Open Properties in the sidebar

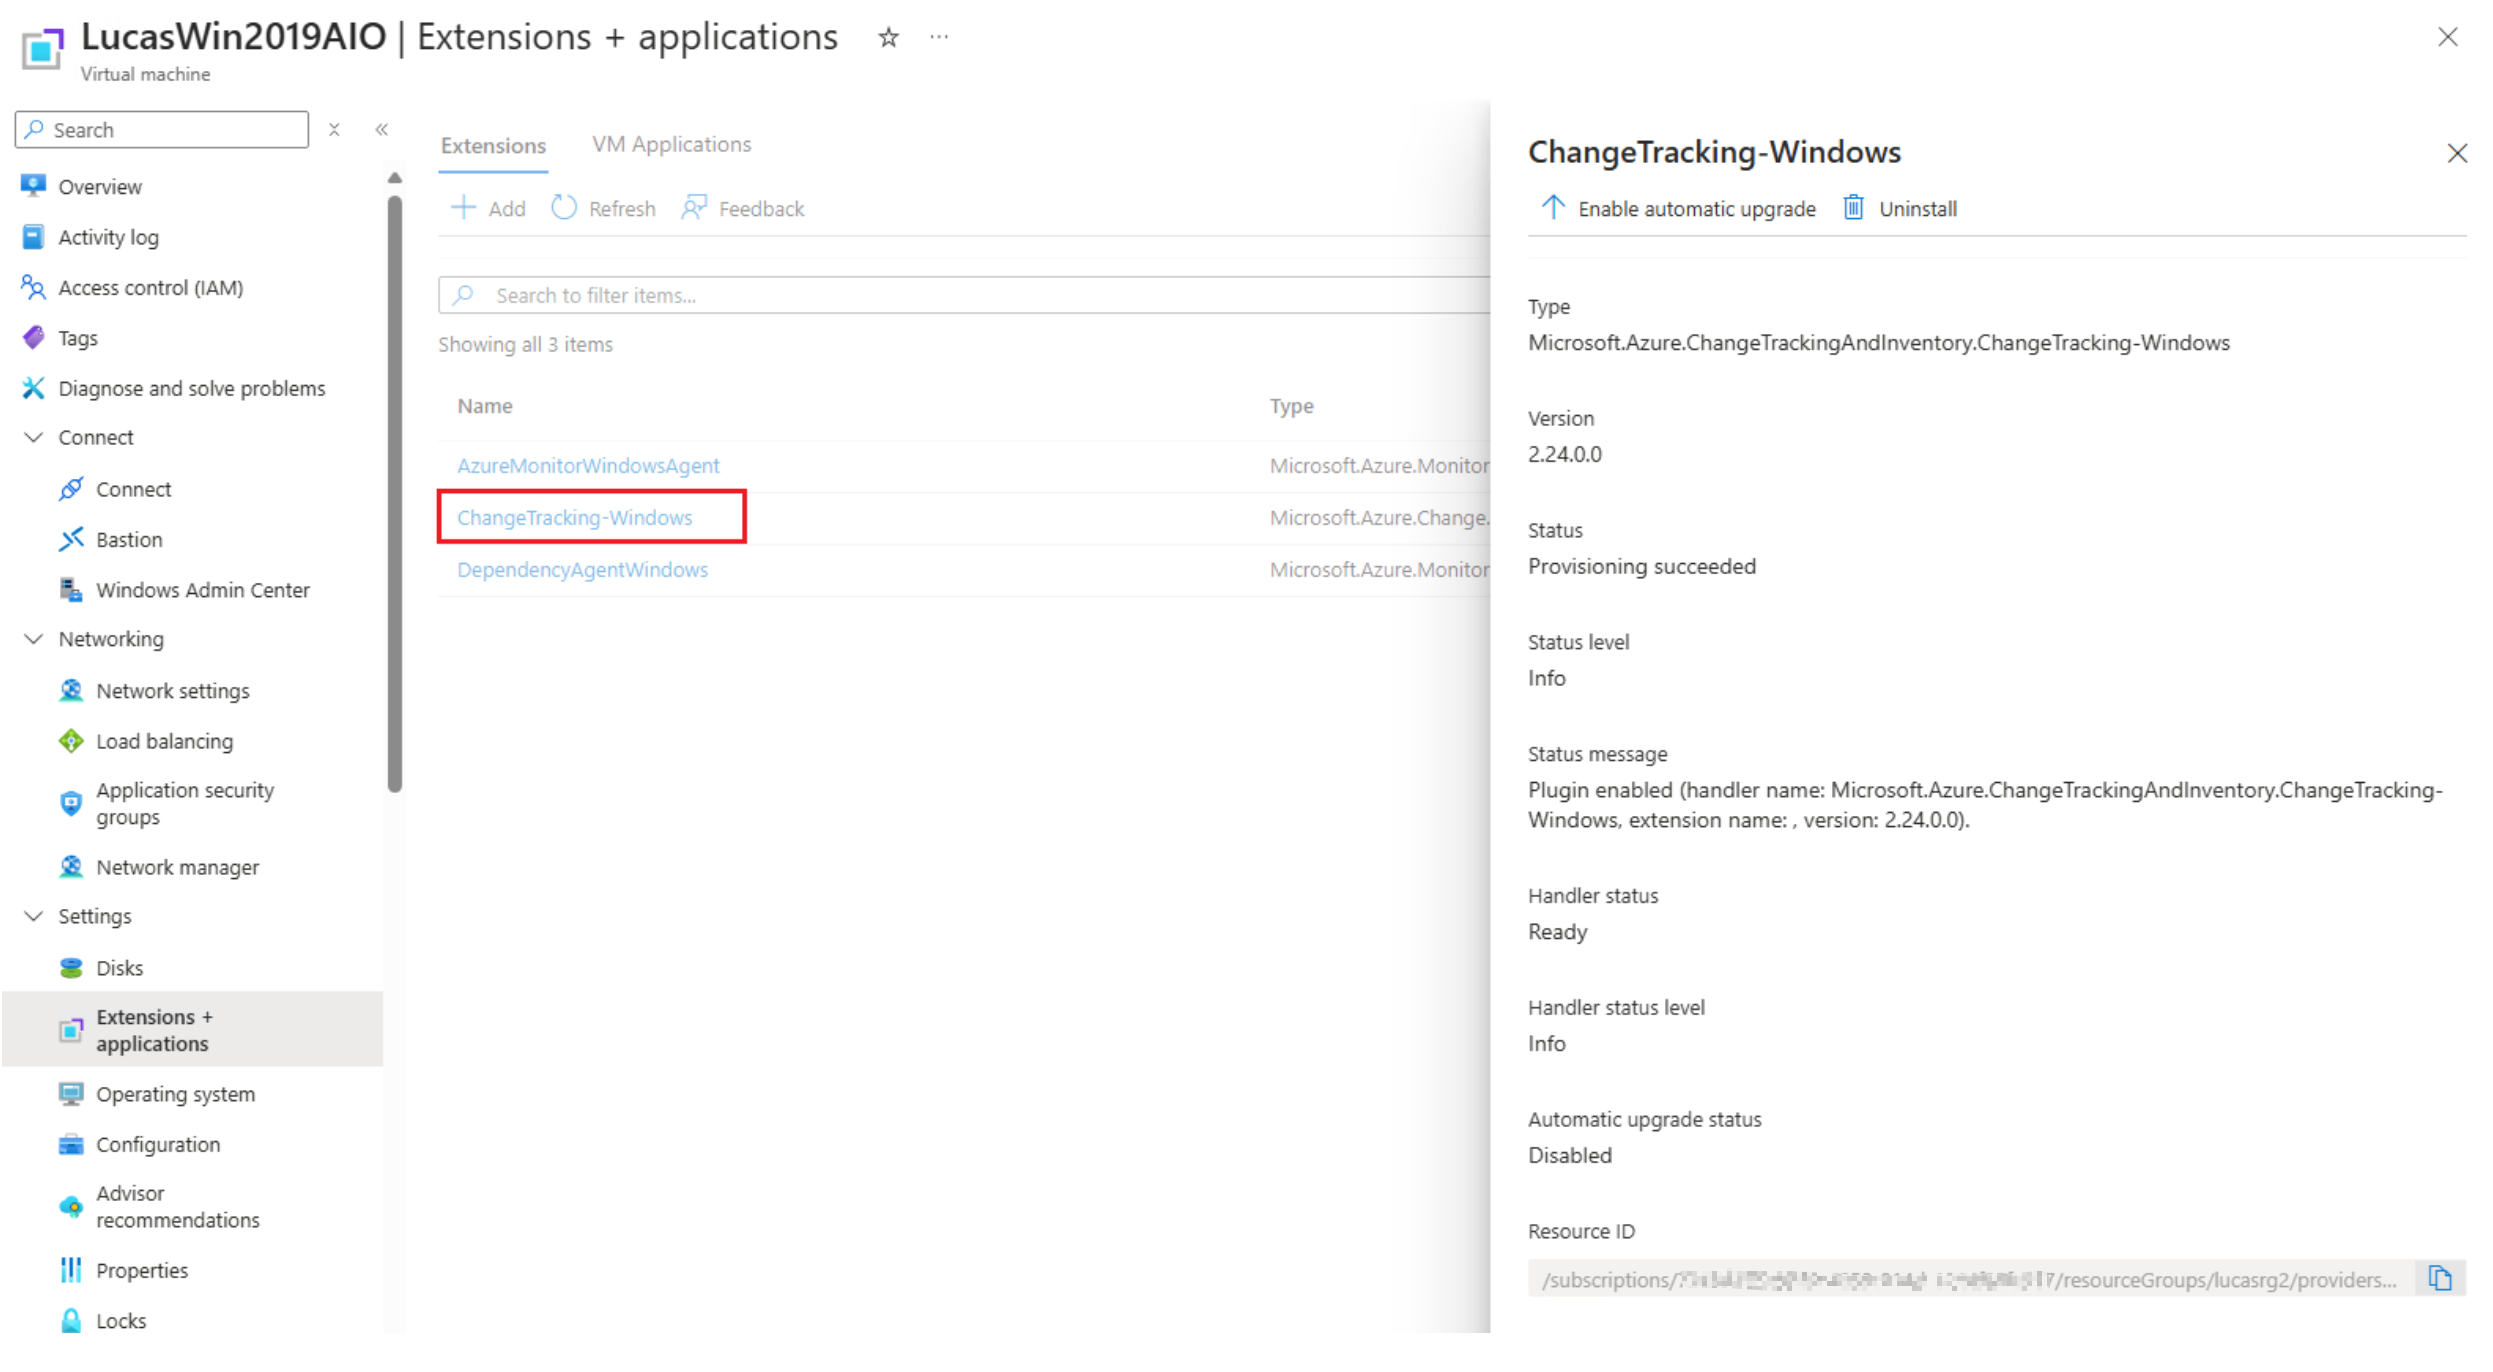141,1270
